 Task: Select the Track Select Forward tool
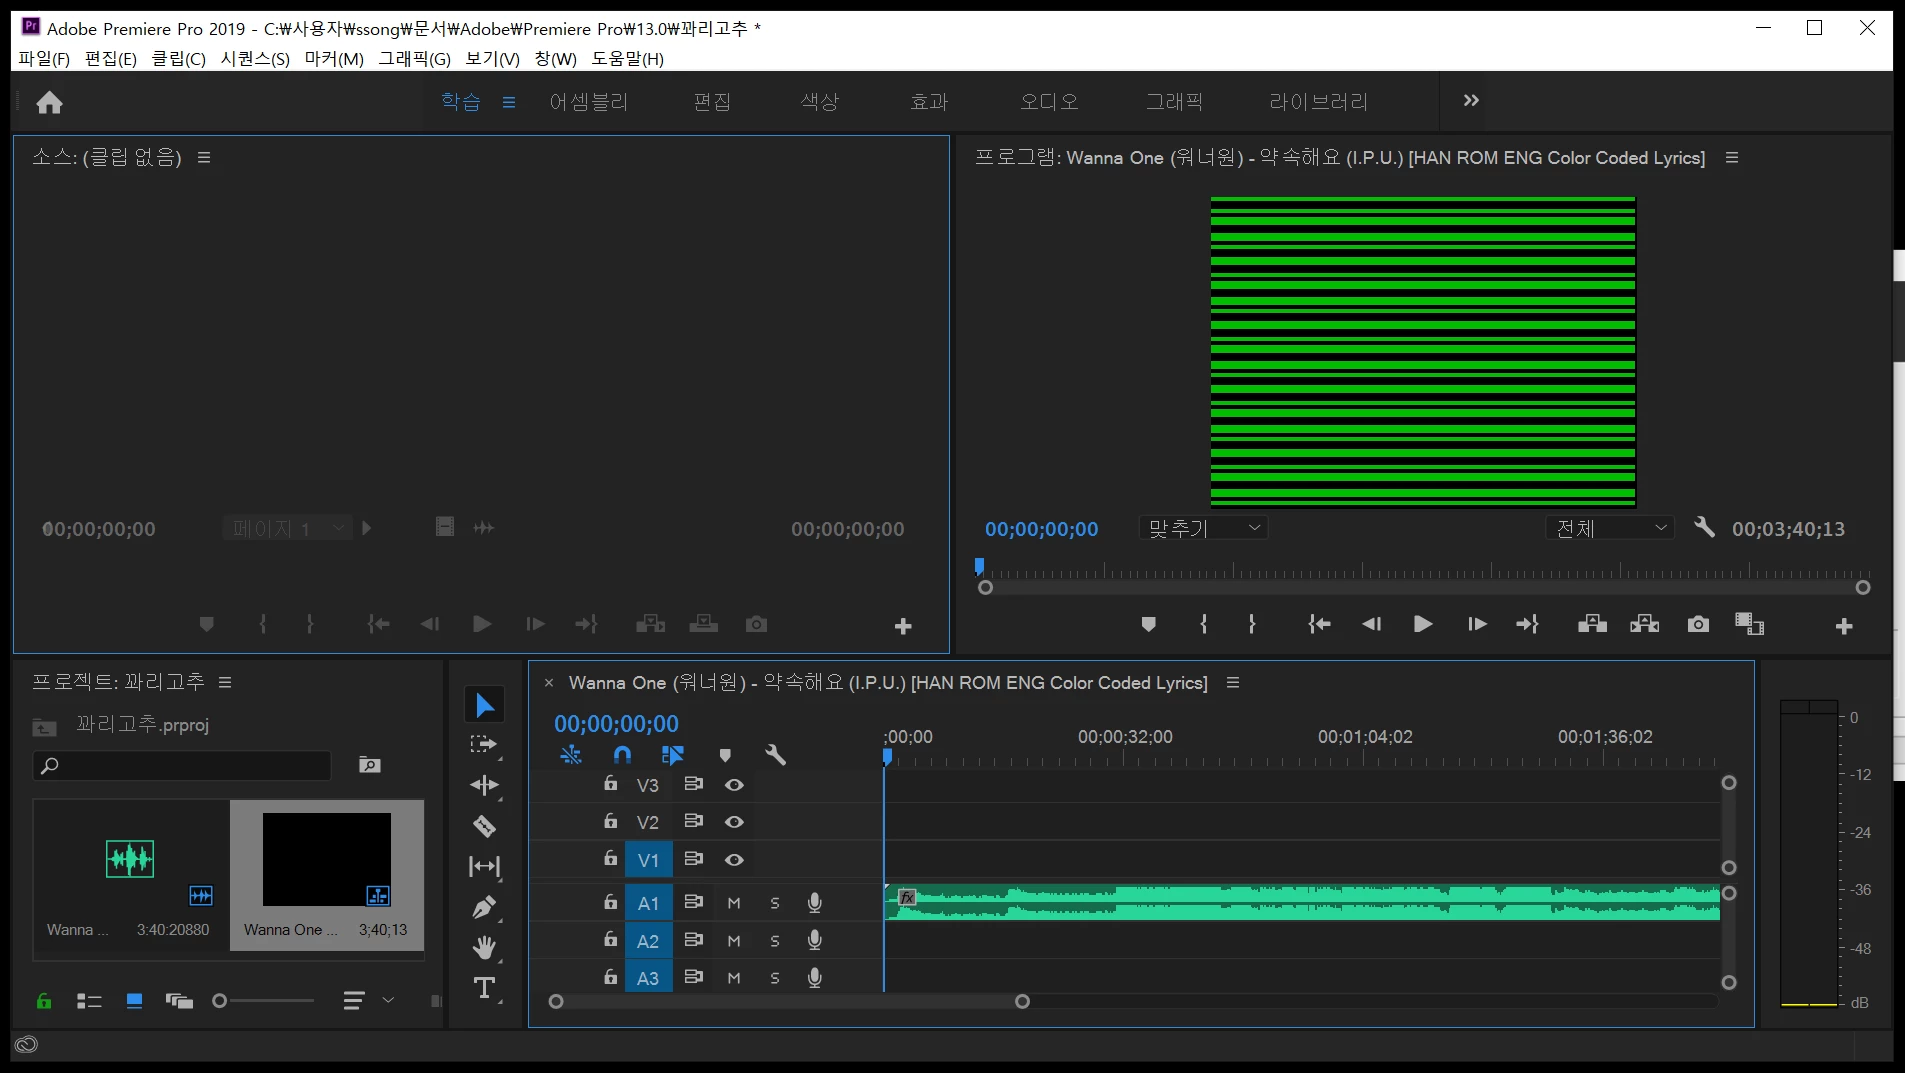coord(484,745)
